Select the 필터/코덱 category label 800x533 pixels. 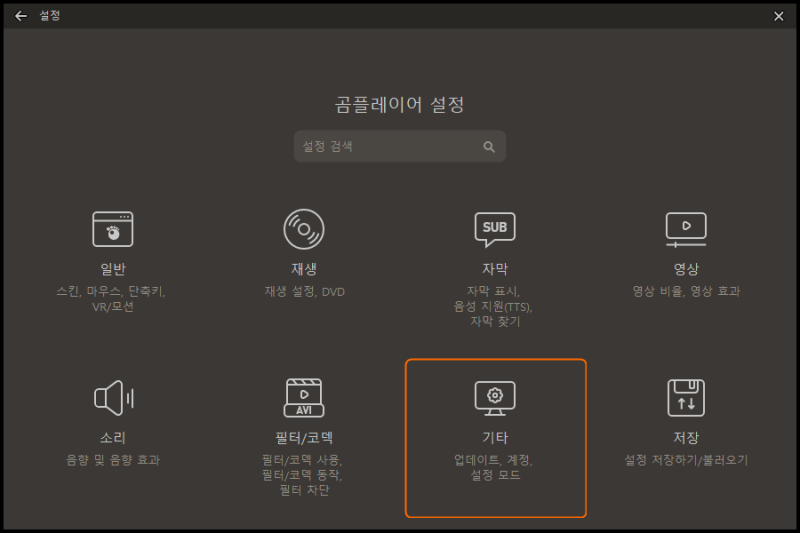click(x=304, y=438)
